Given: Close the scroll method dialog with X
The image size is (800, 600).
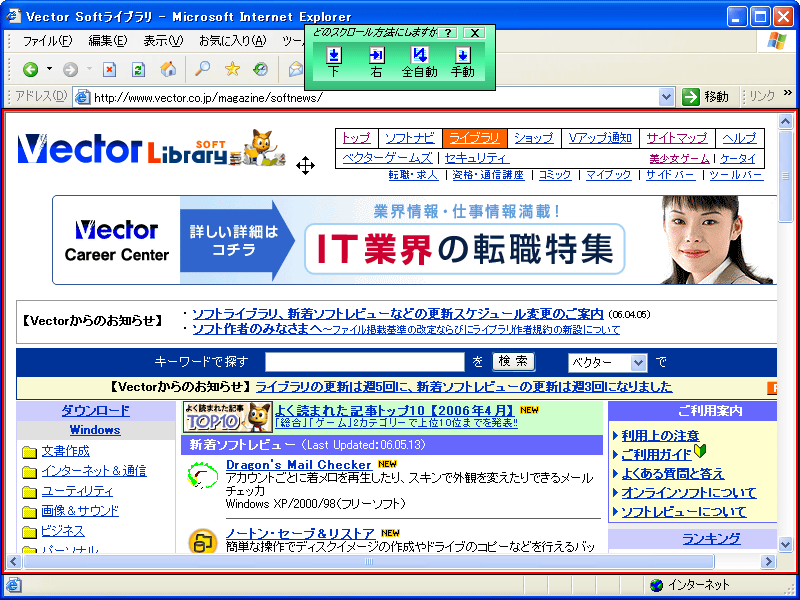Looking at the screenshot, I should 474,33.
